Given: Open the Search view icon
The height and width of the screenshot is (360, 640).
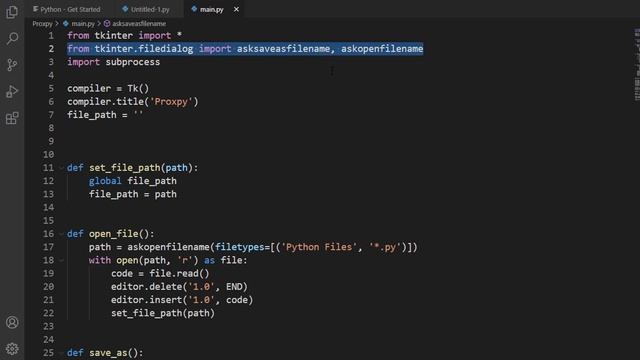Looking at the screenshot, I should point(12,39).
